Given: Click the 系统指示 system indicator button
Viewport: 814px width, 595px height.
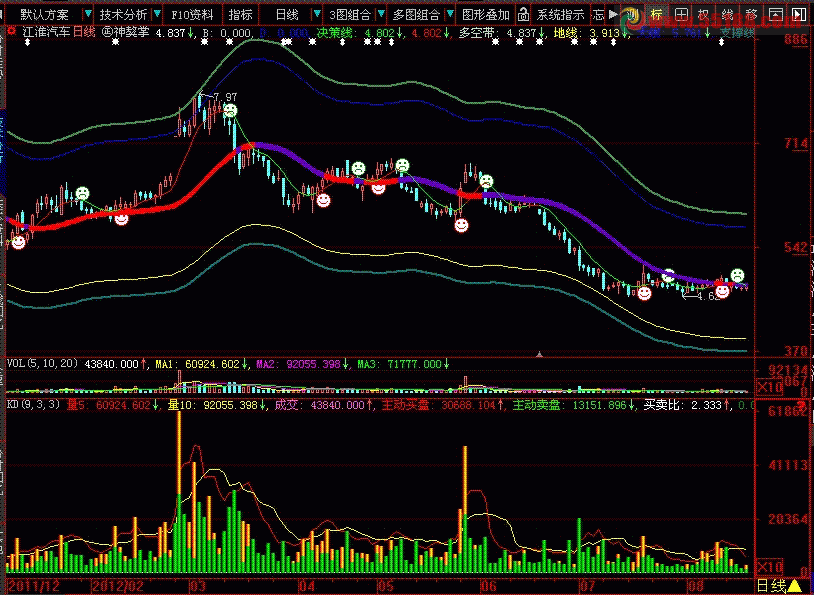Looking at the screenshot, I should [560, 15].
